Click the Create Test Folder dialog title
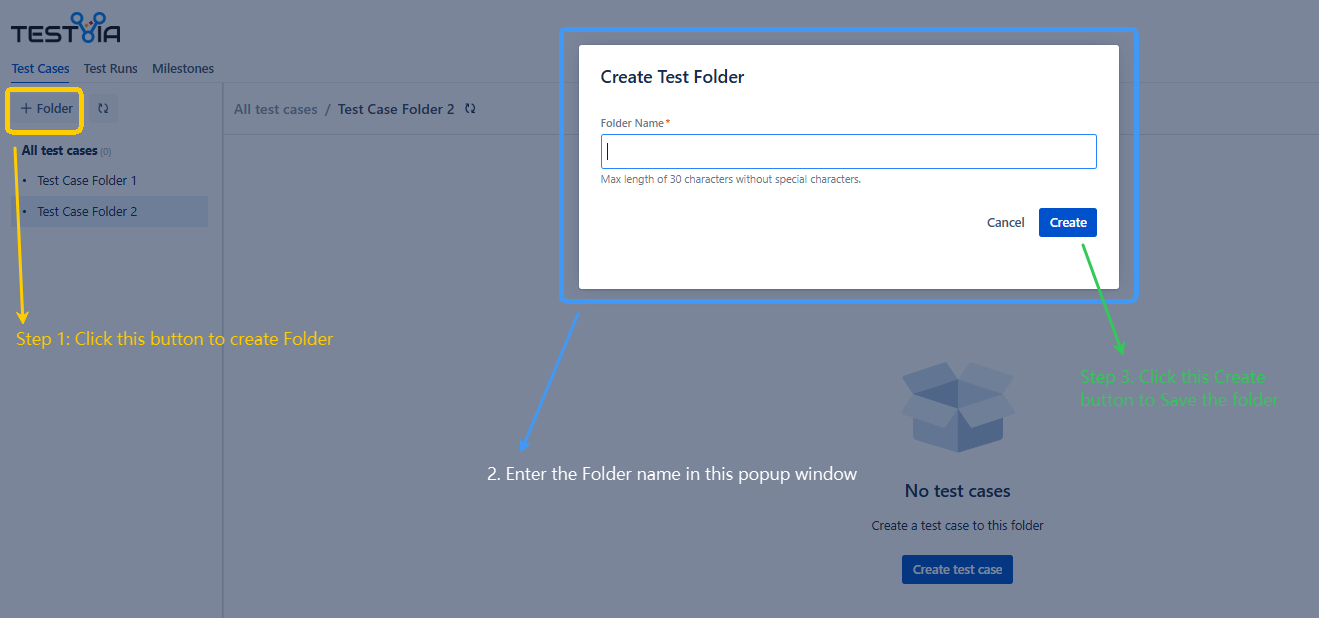 coord(672,77)
